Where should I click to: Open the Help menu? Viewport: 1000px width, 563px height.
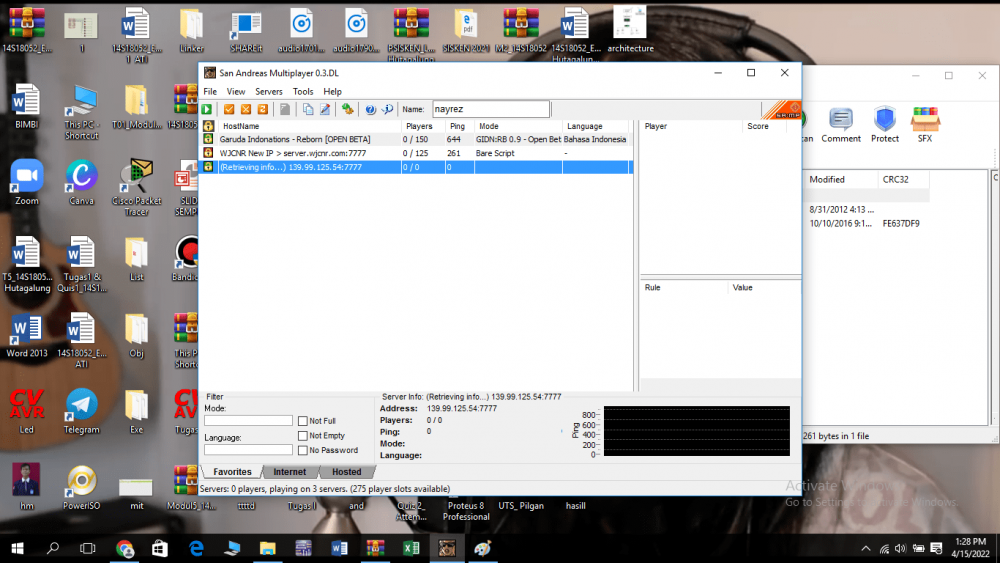pyautogui.click(x=332, y=91)
